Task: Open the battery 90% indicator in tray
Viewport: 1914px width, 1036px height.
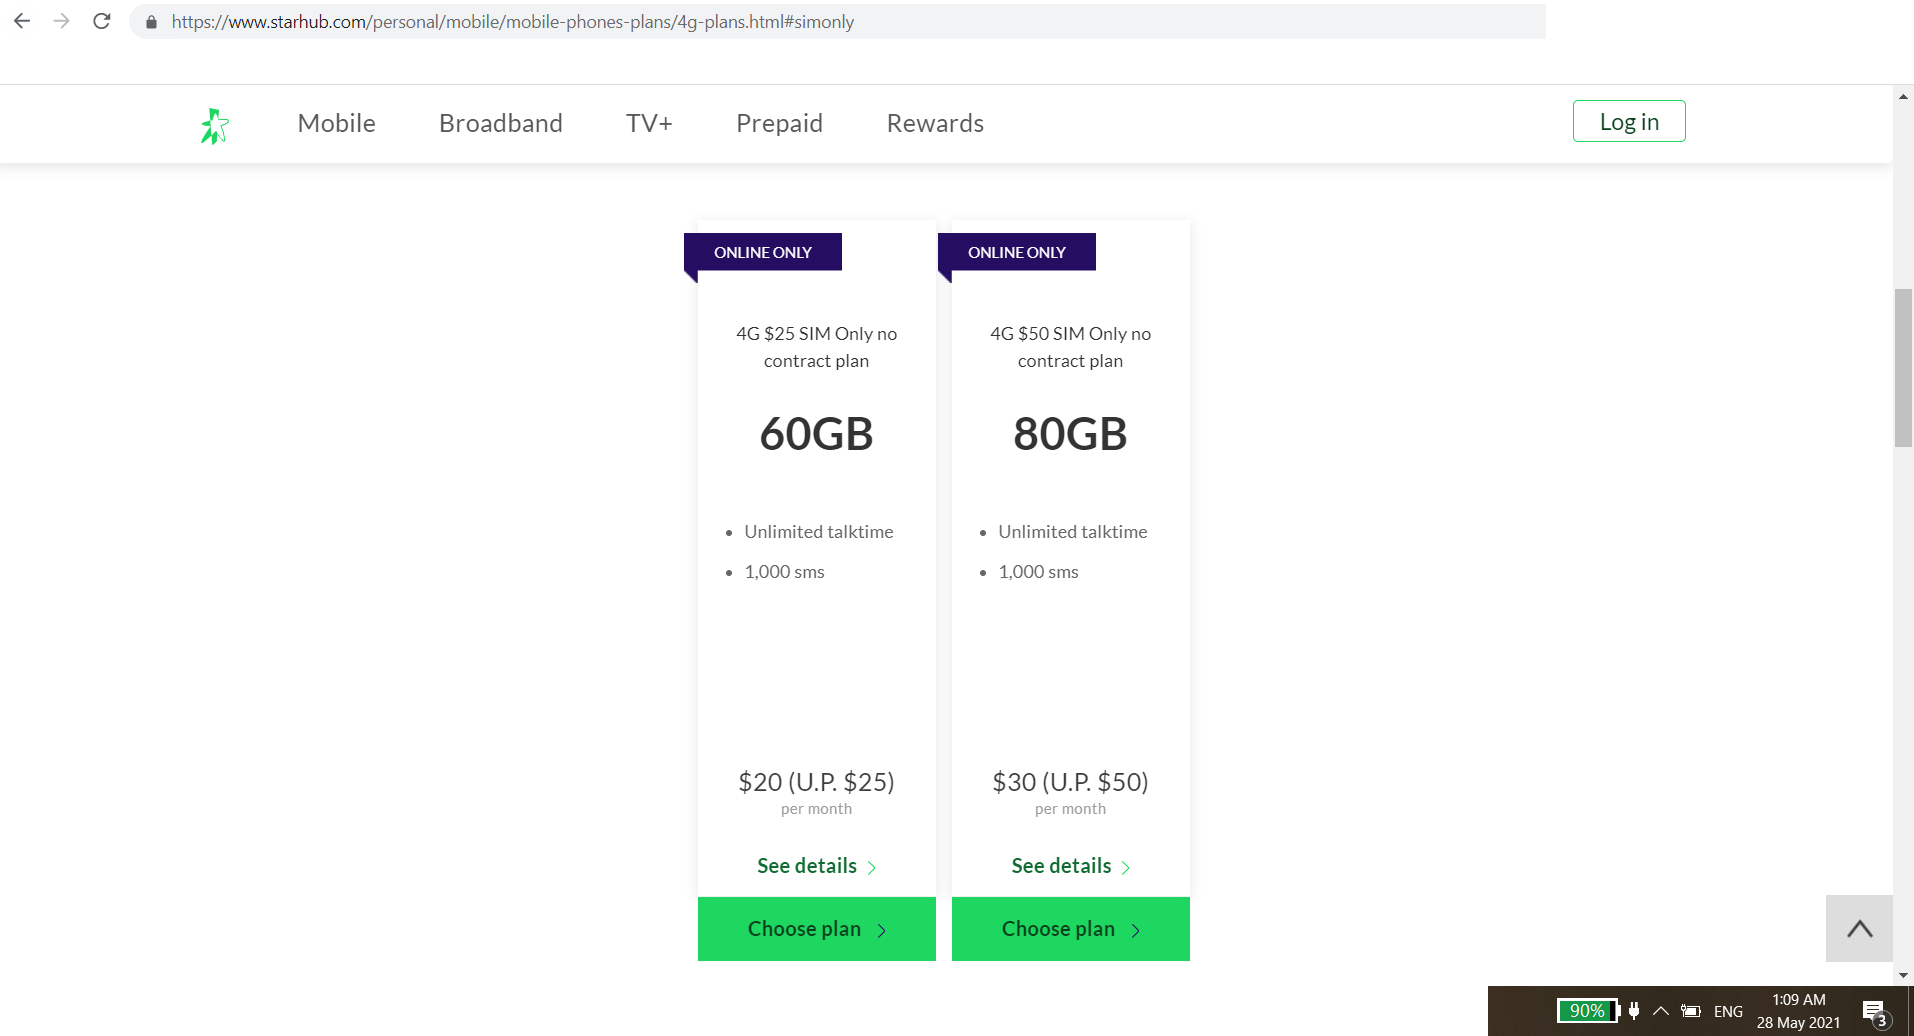Action: tap(1587, 1011)
